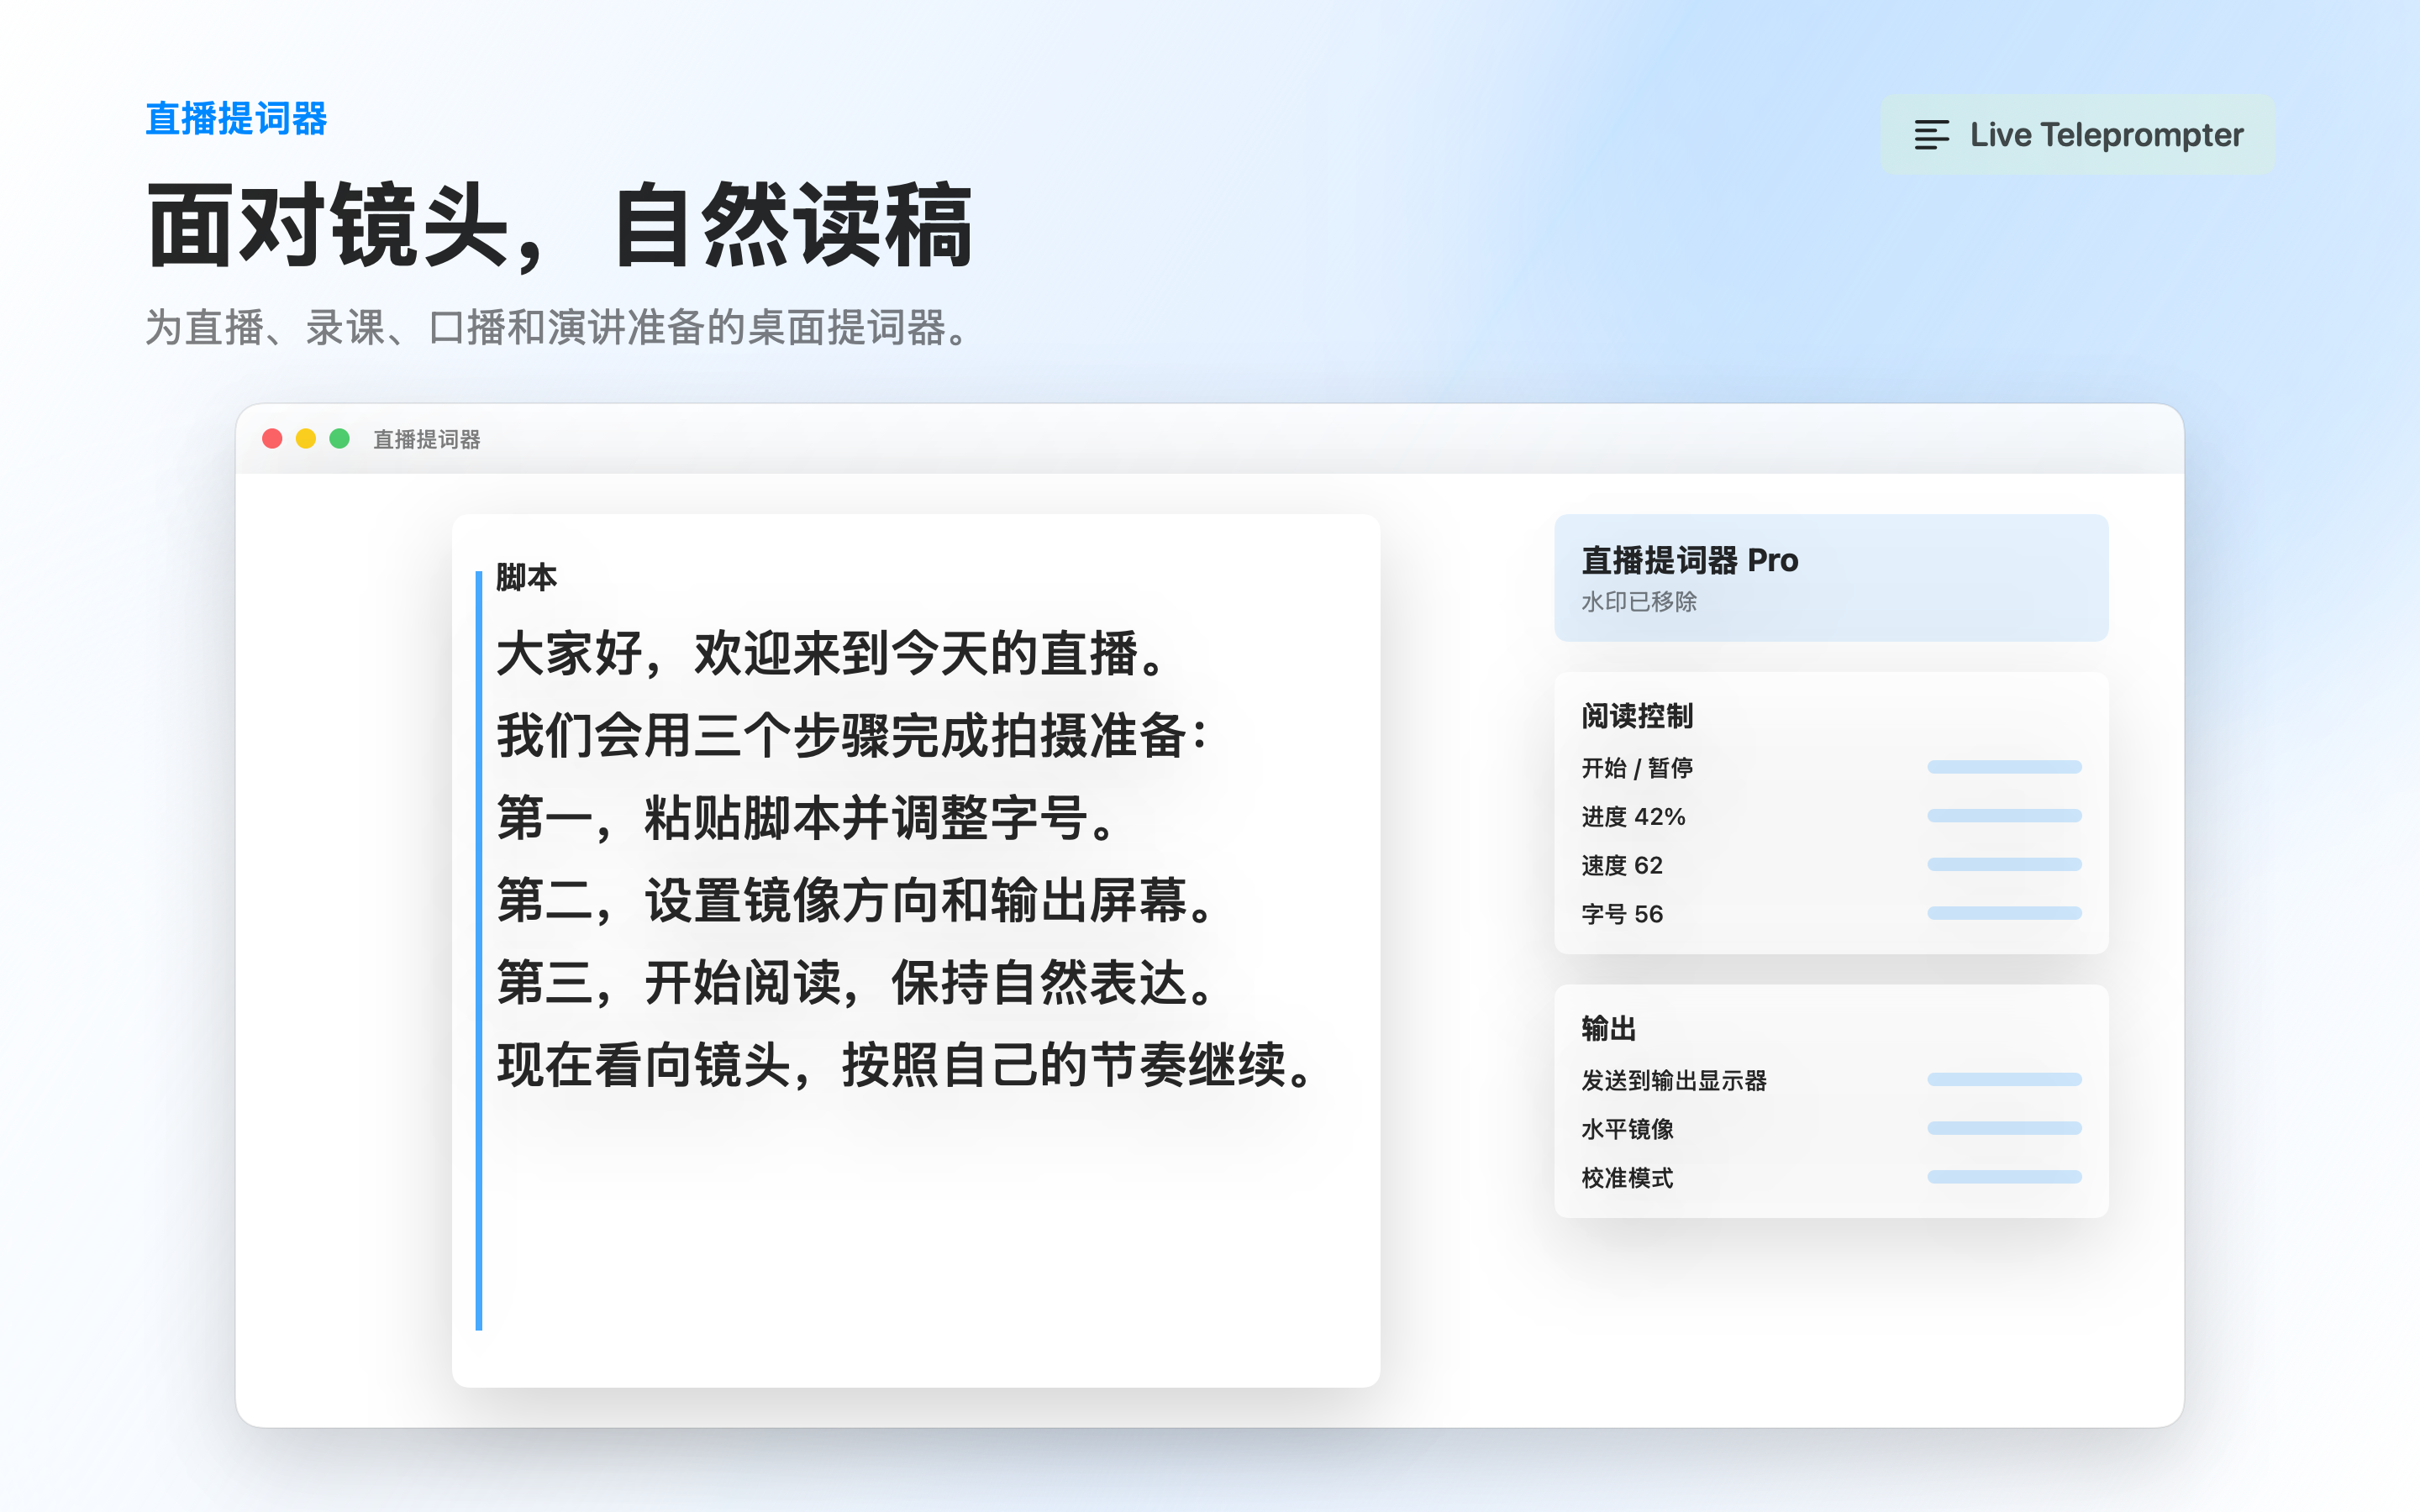Click the 水平镜像 label

[x=1627, y=1129]
